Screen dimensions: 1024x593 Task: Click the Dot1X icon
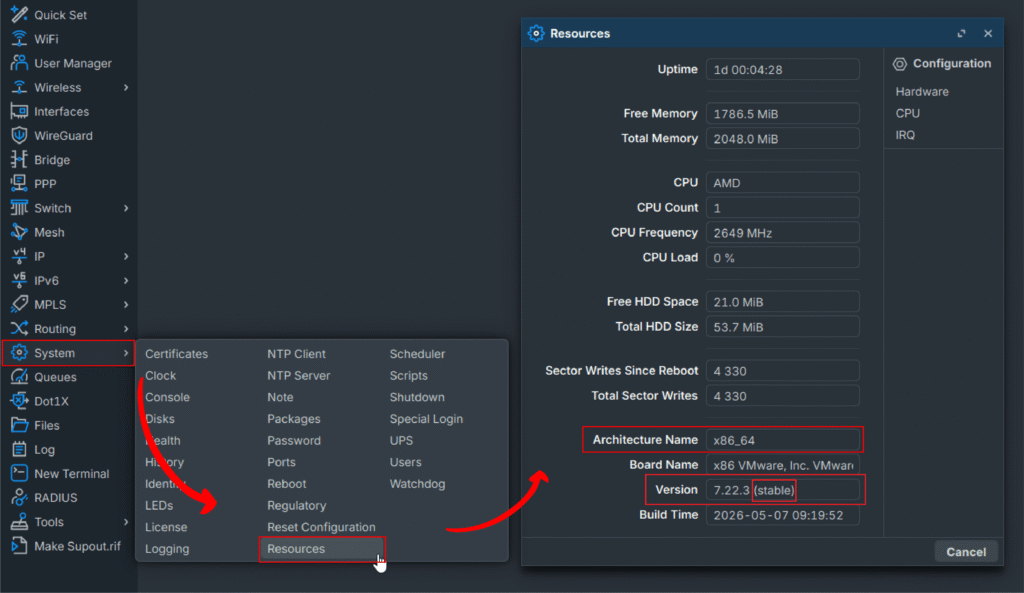[19, 401]
